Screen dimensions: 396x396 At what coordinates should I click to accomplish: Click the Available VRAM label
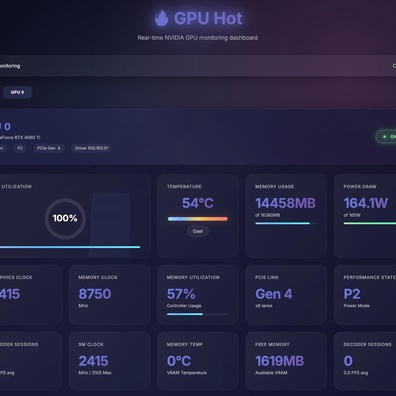point(271,373)
